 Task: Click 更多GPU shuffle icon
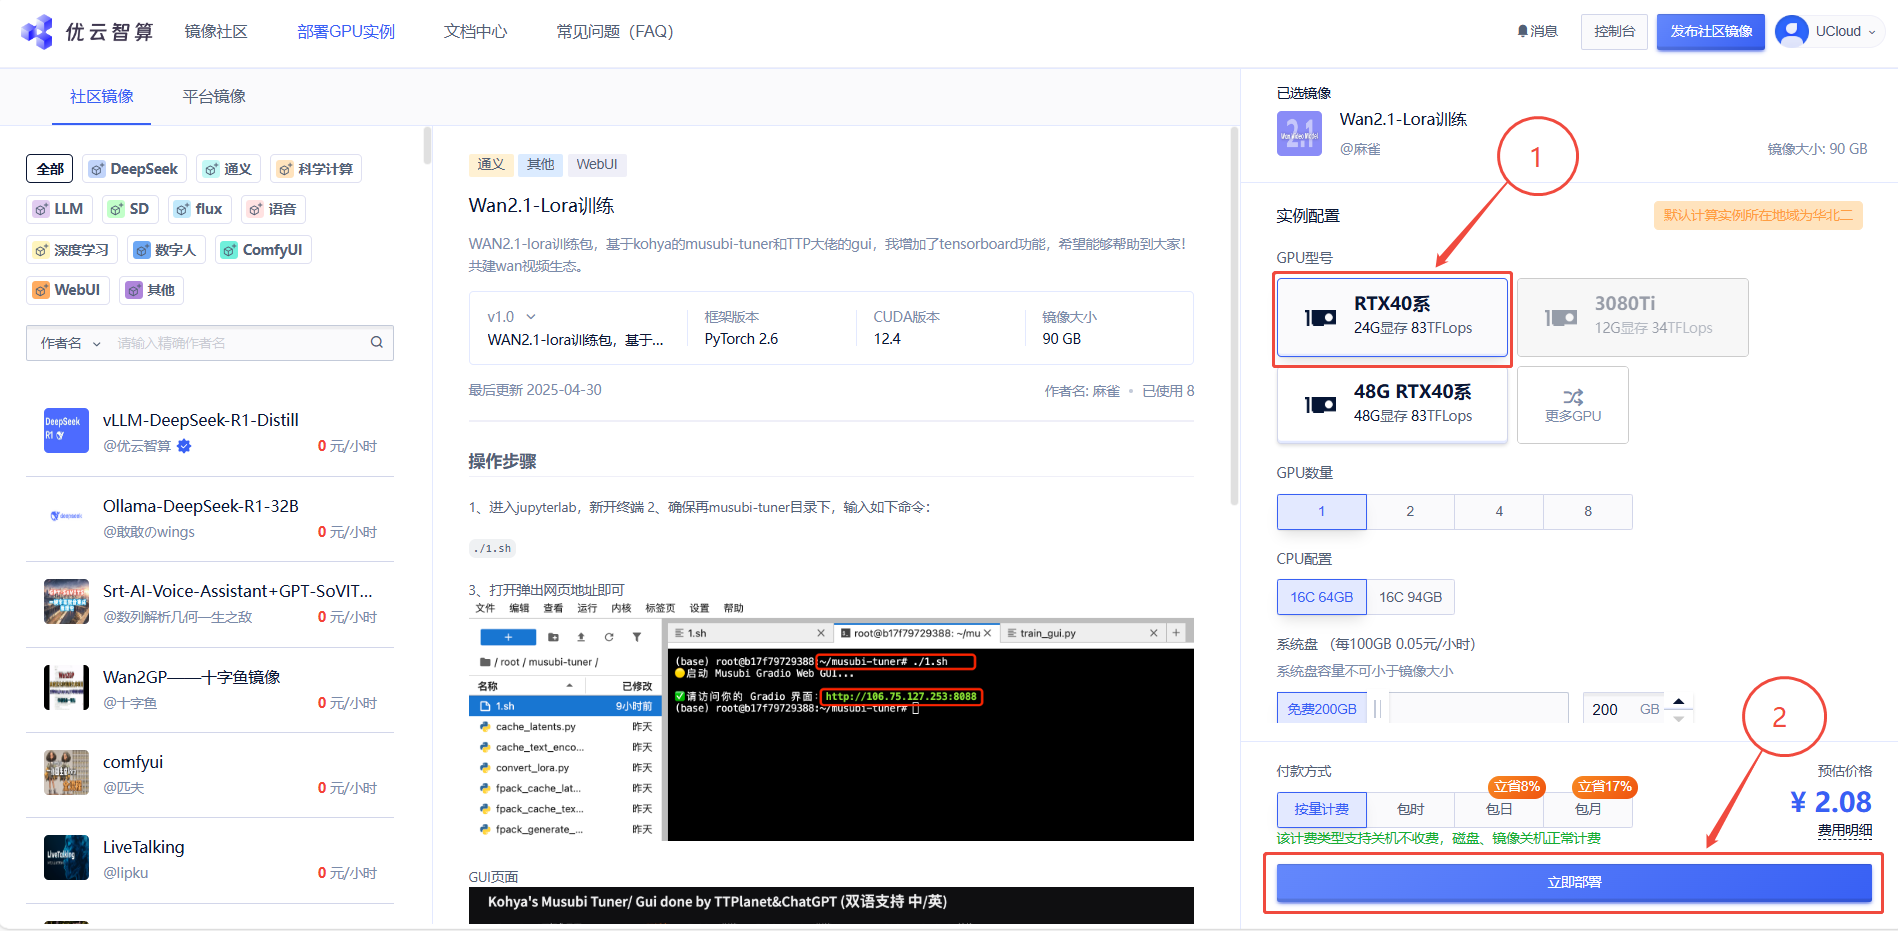1573,397
